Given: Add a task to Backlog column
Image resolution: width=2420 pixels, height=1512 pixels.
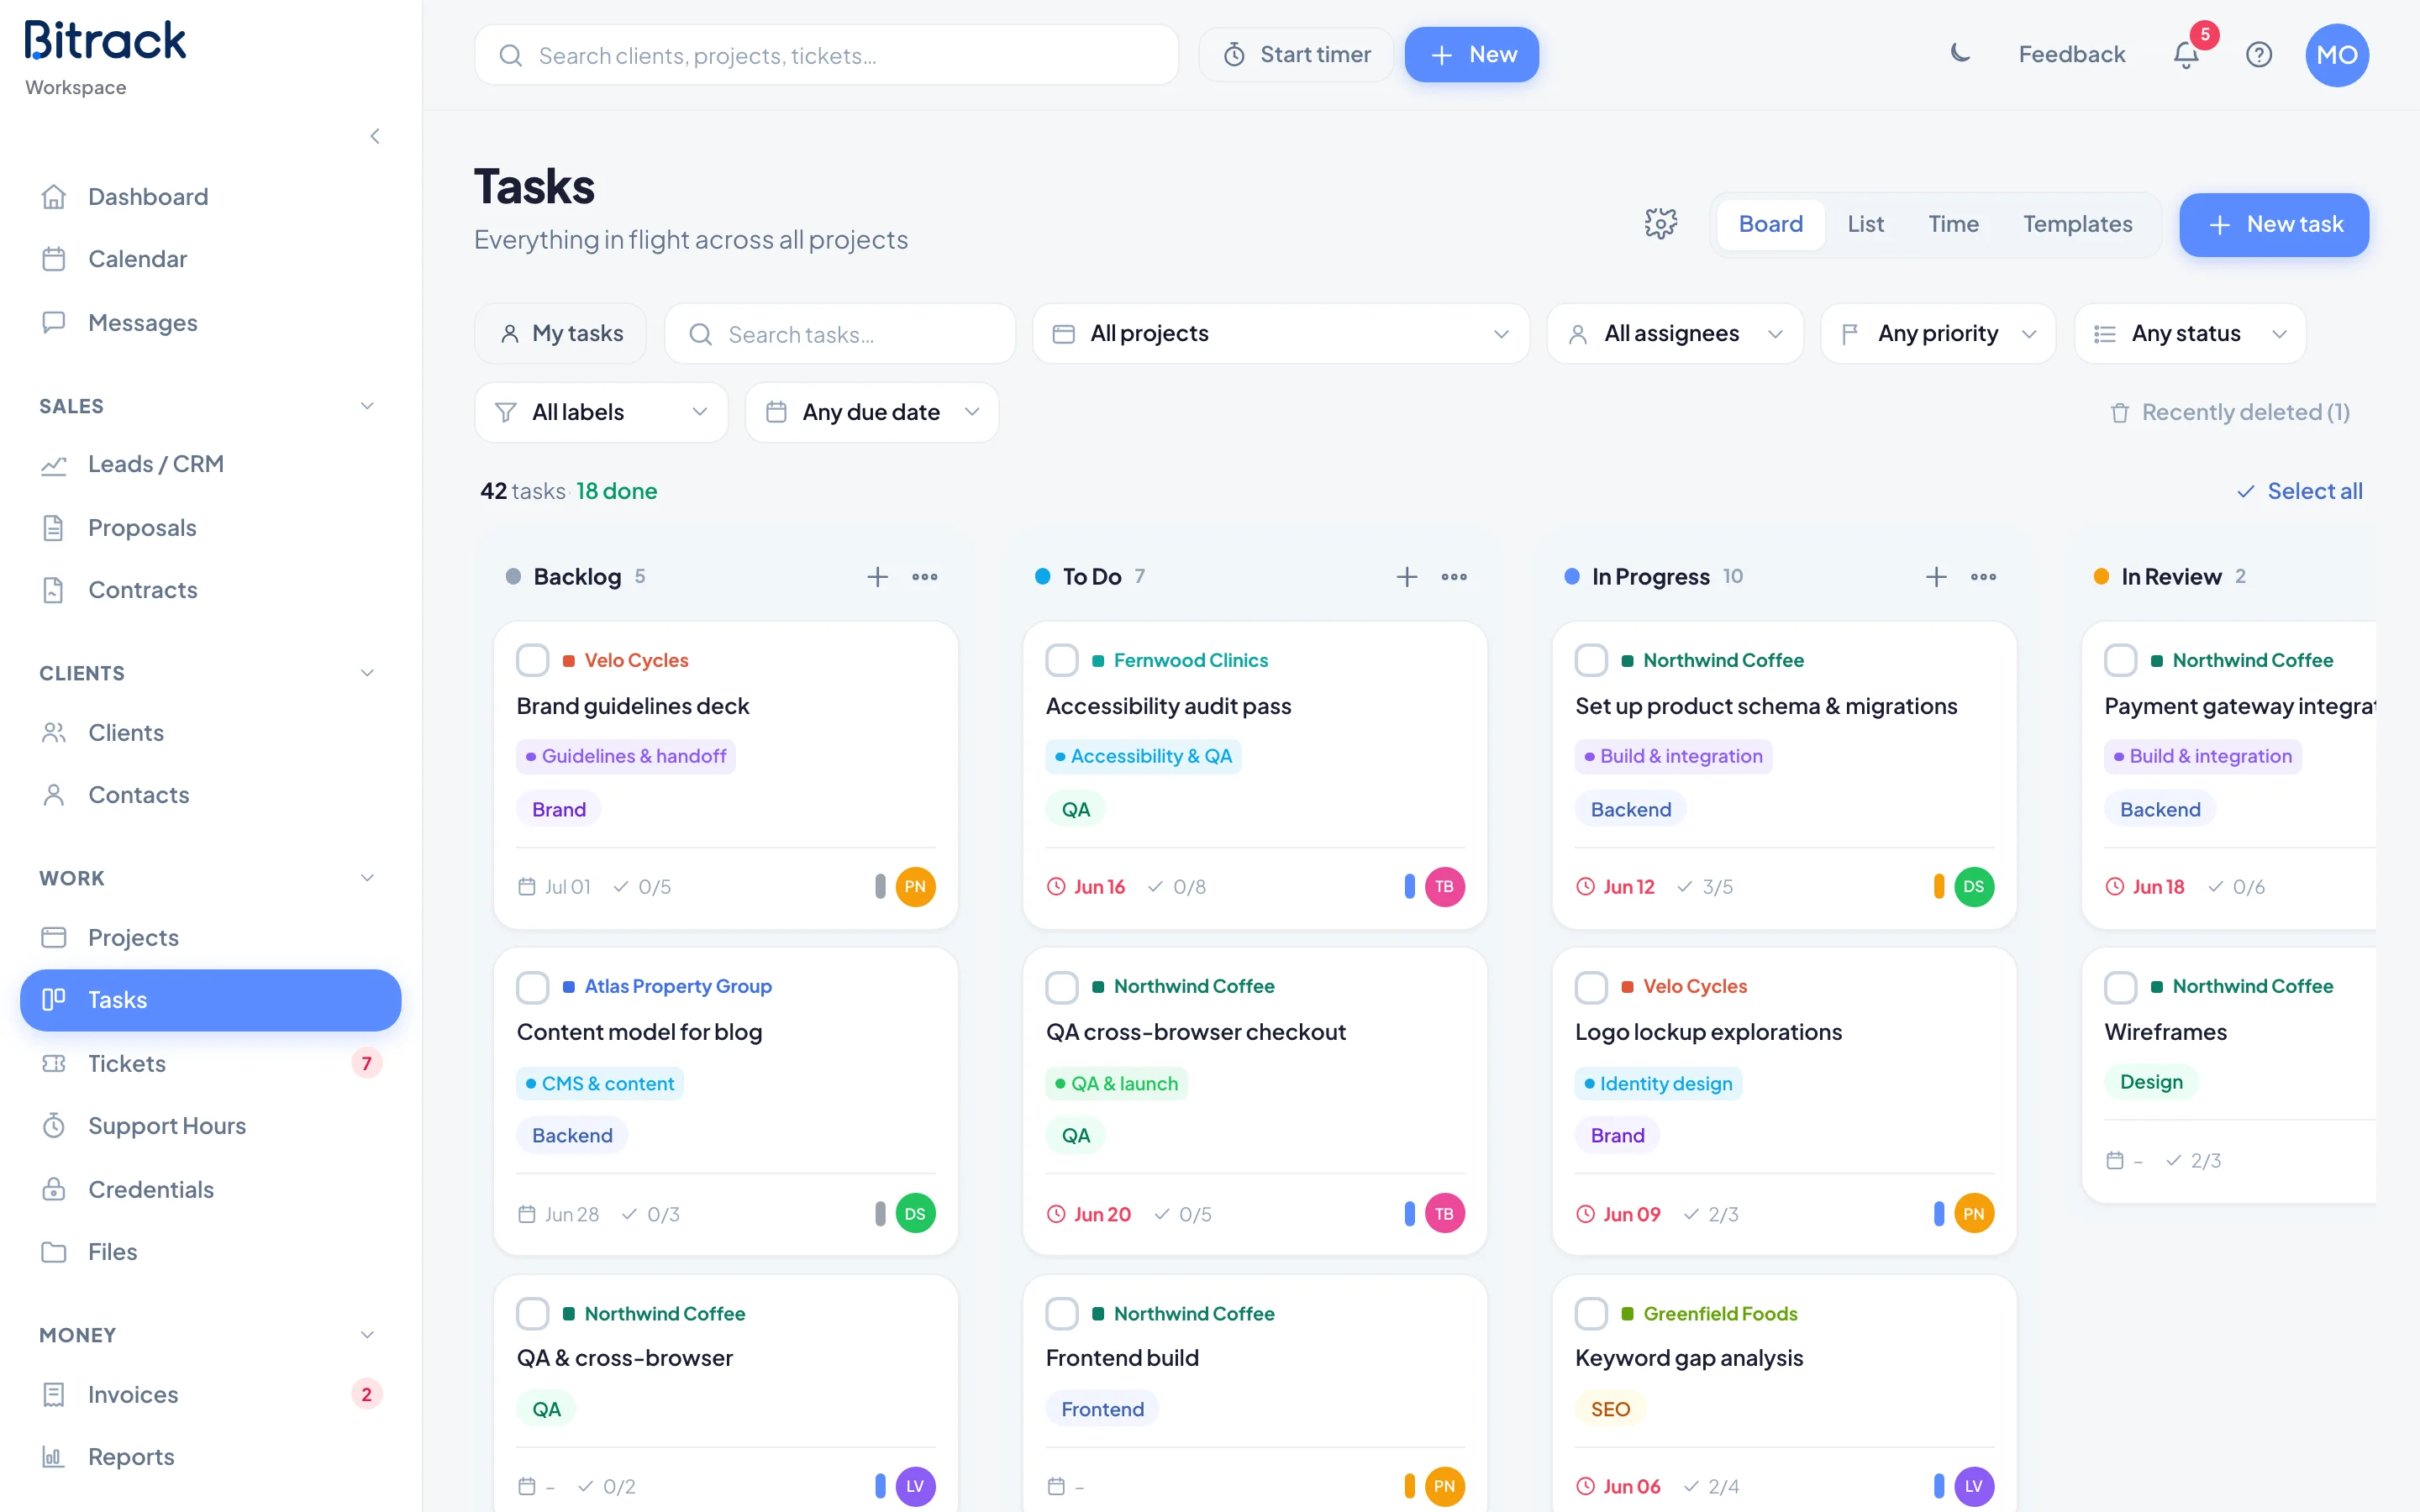Looking at the screenshot, I should [x=877, y=577].
